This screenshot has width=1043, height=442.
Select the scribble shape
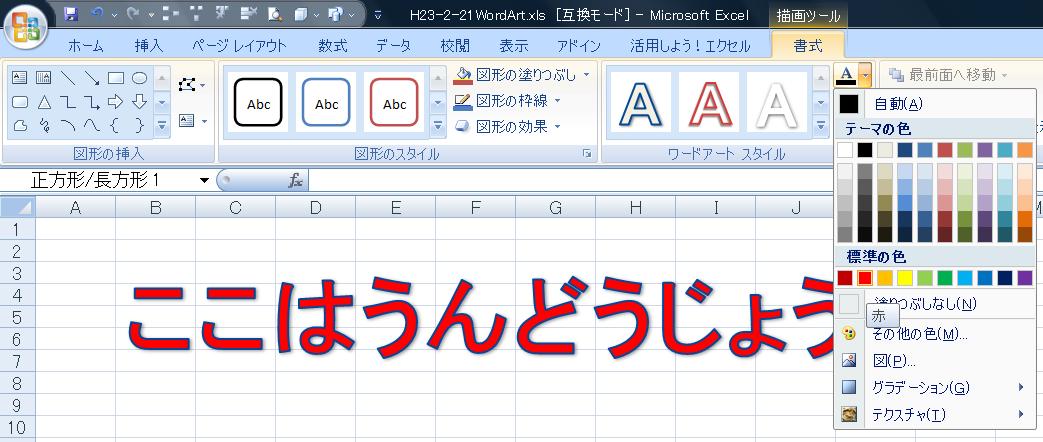(x=44, y=125)
